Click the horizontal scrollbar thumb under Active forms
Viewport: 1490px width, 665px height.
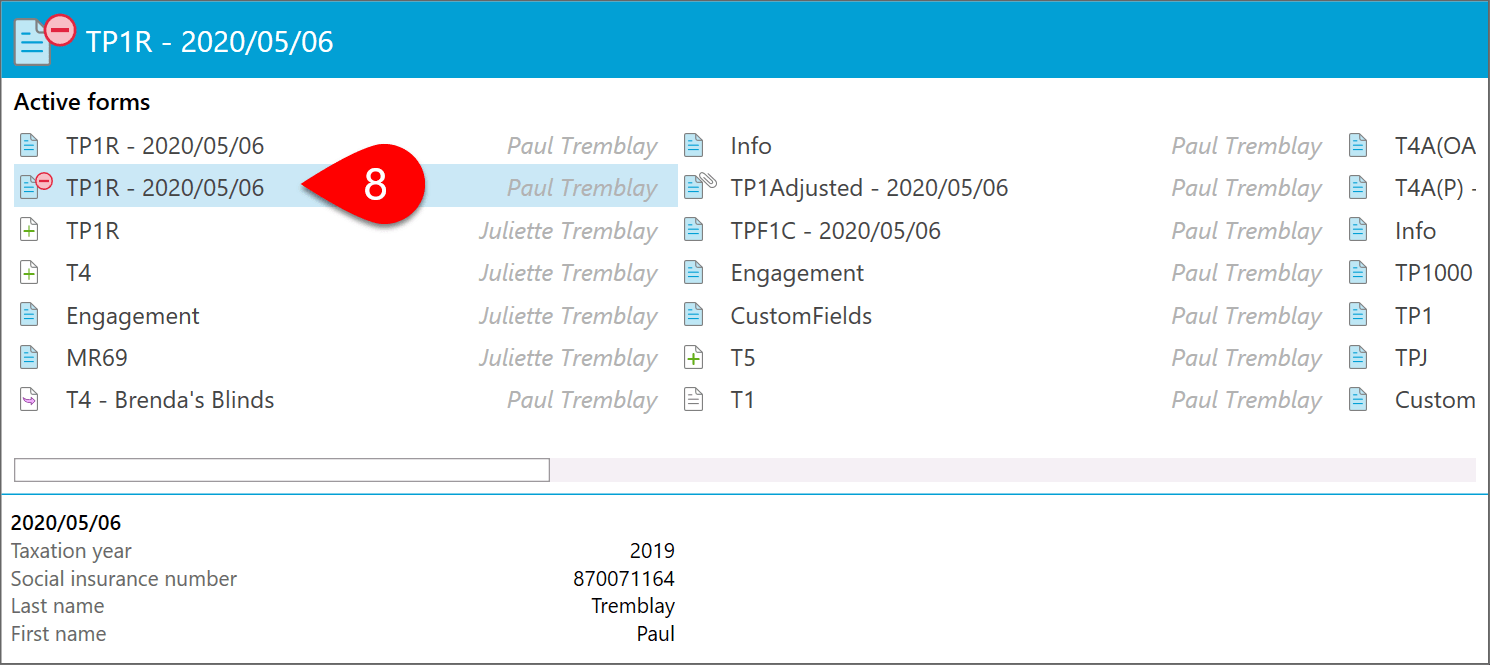(x=281, y=470)
